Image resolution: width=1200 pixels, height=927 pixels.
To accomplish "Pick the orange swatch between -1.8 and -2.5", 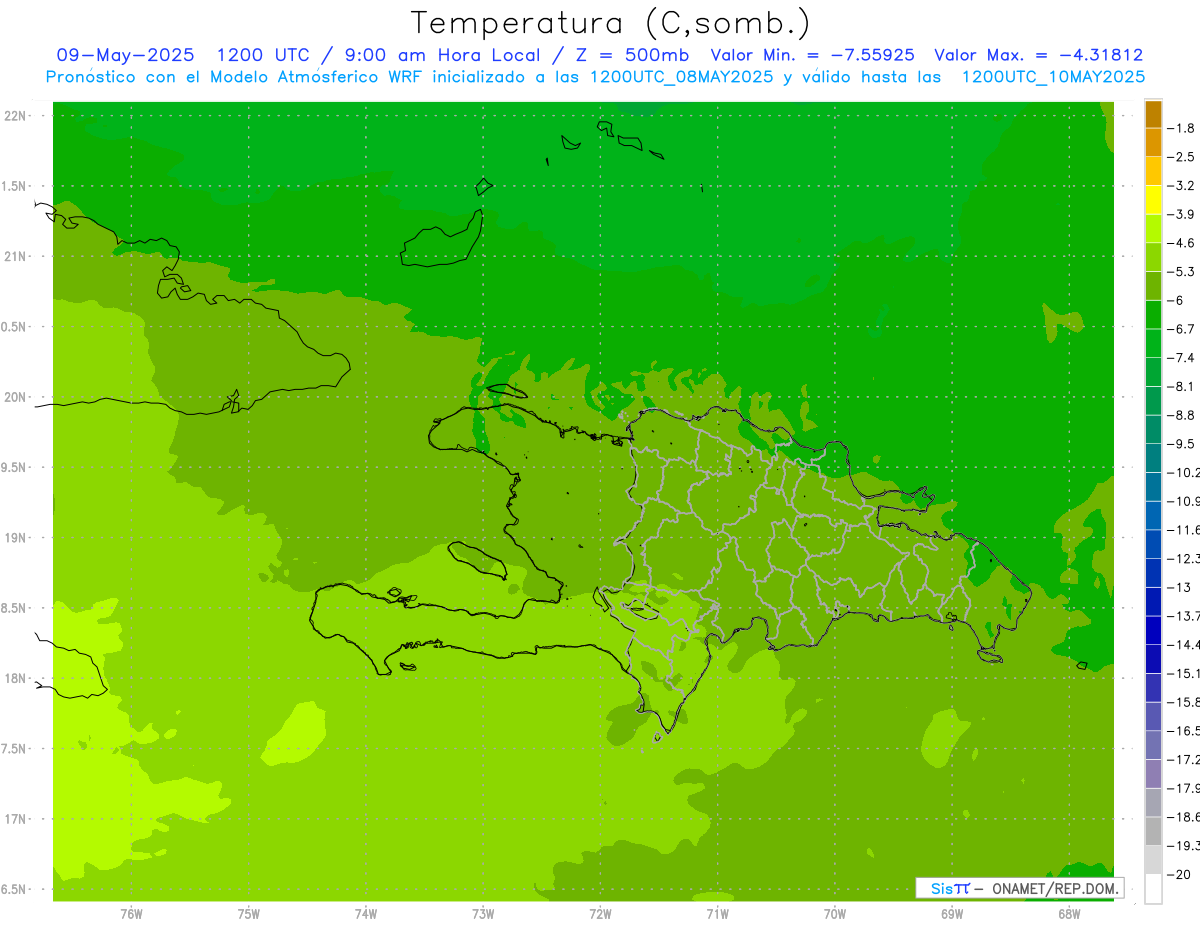I will point(1153,142).
